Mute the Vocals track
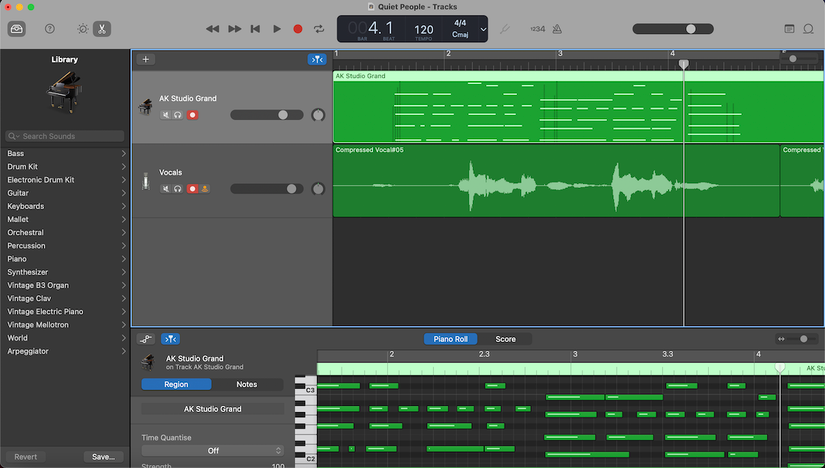This screenshot has width=825, height=468. [165, 188]
